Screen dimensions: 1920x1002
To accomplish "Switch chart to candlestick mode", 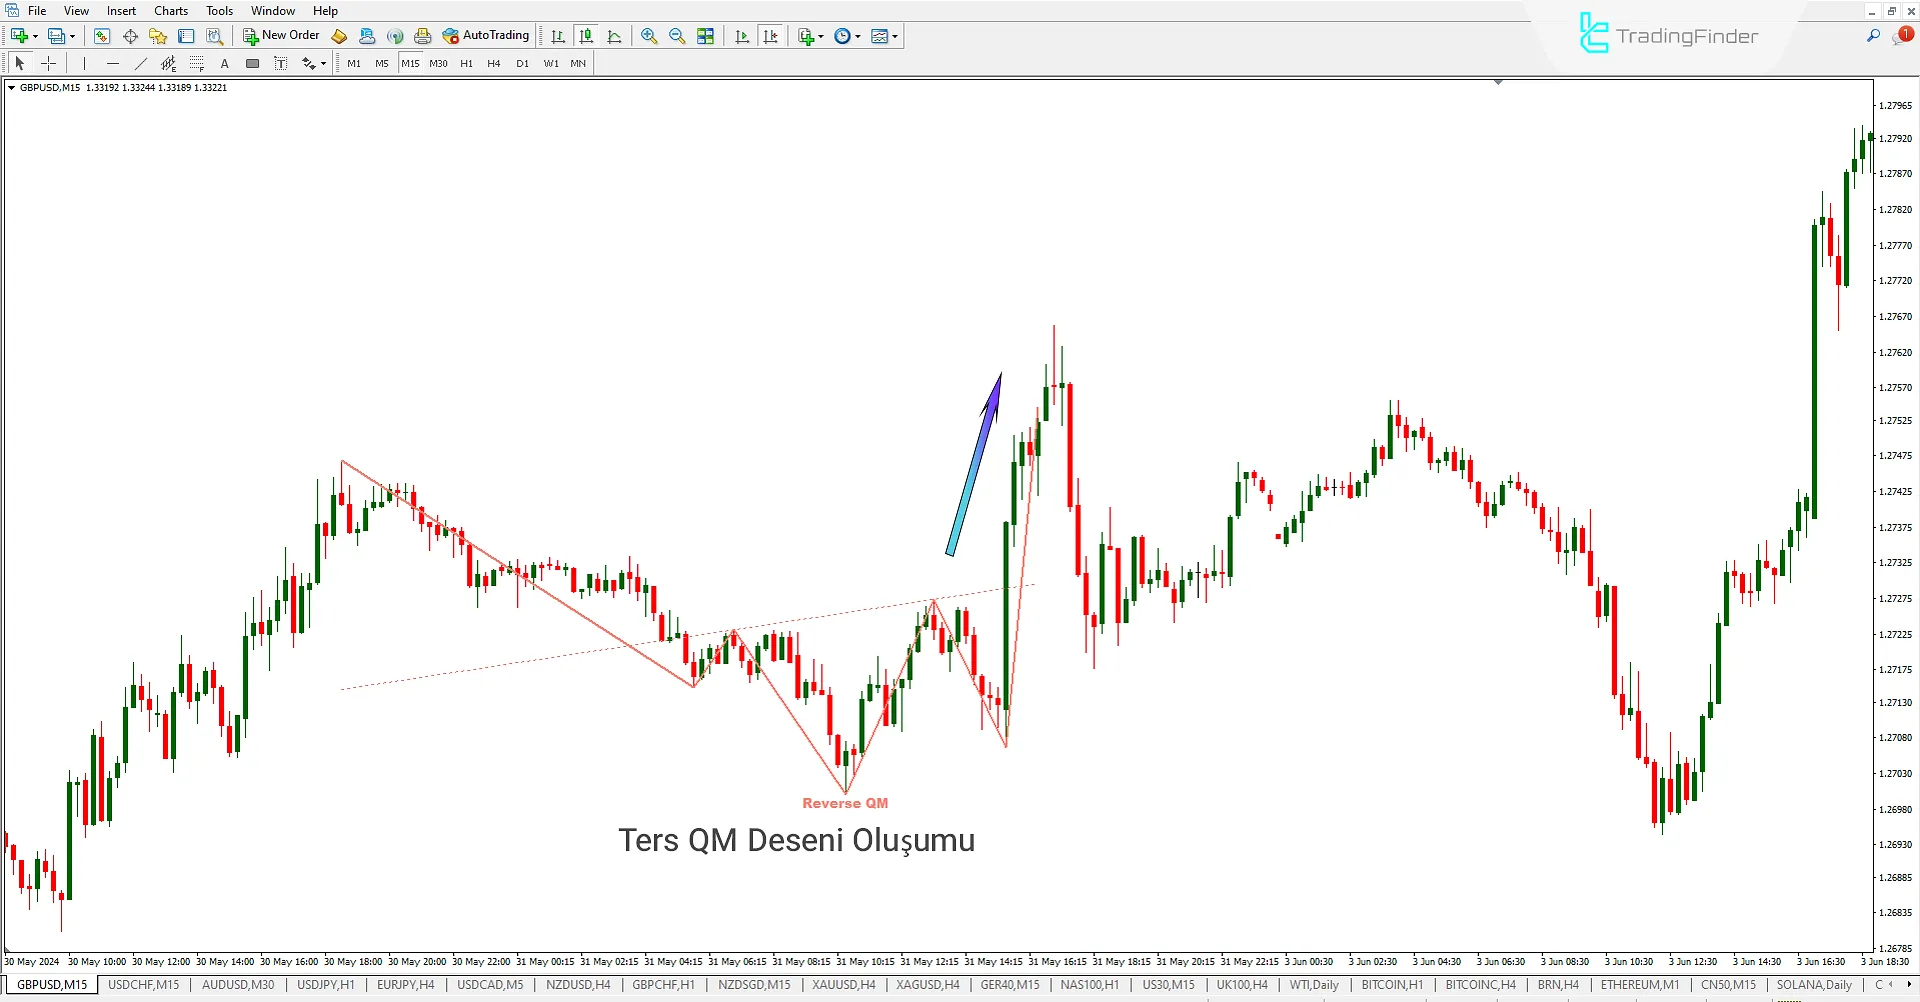I will tap(586, 36).
